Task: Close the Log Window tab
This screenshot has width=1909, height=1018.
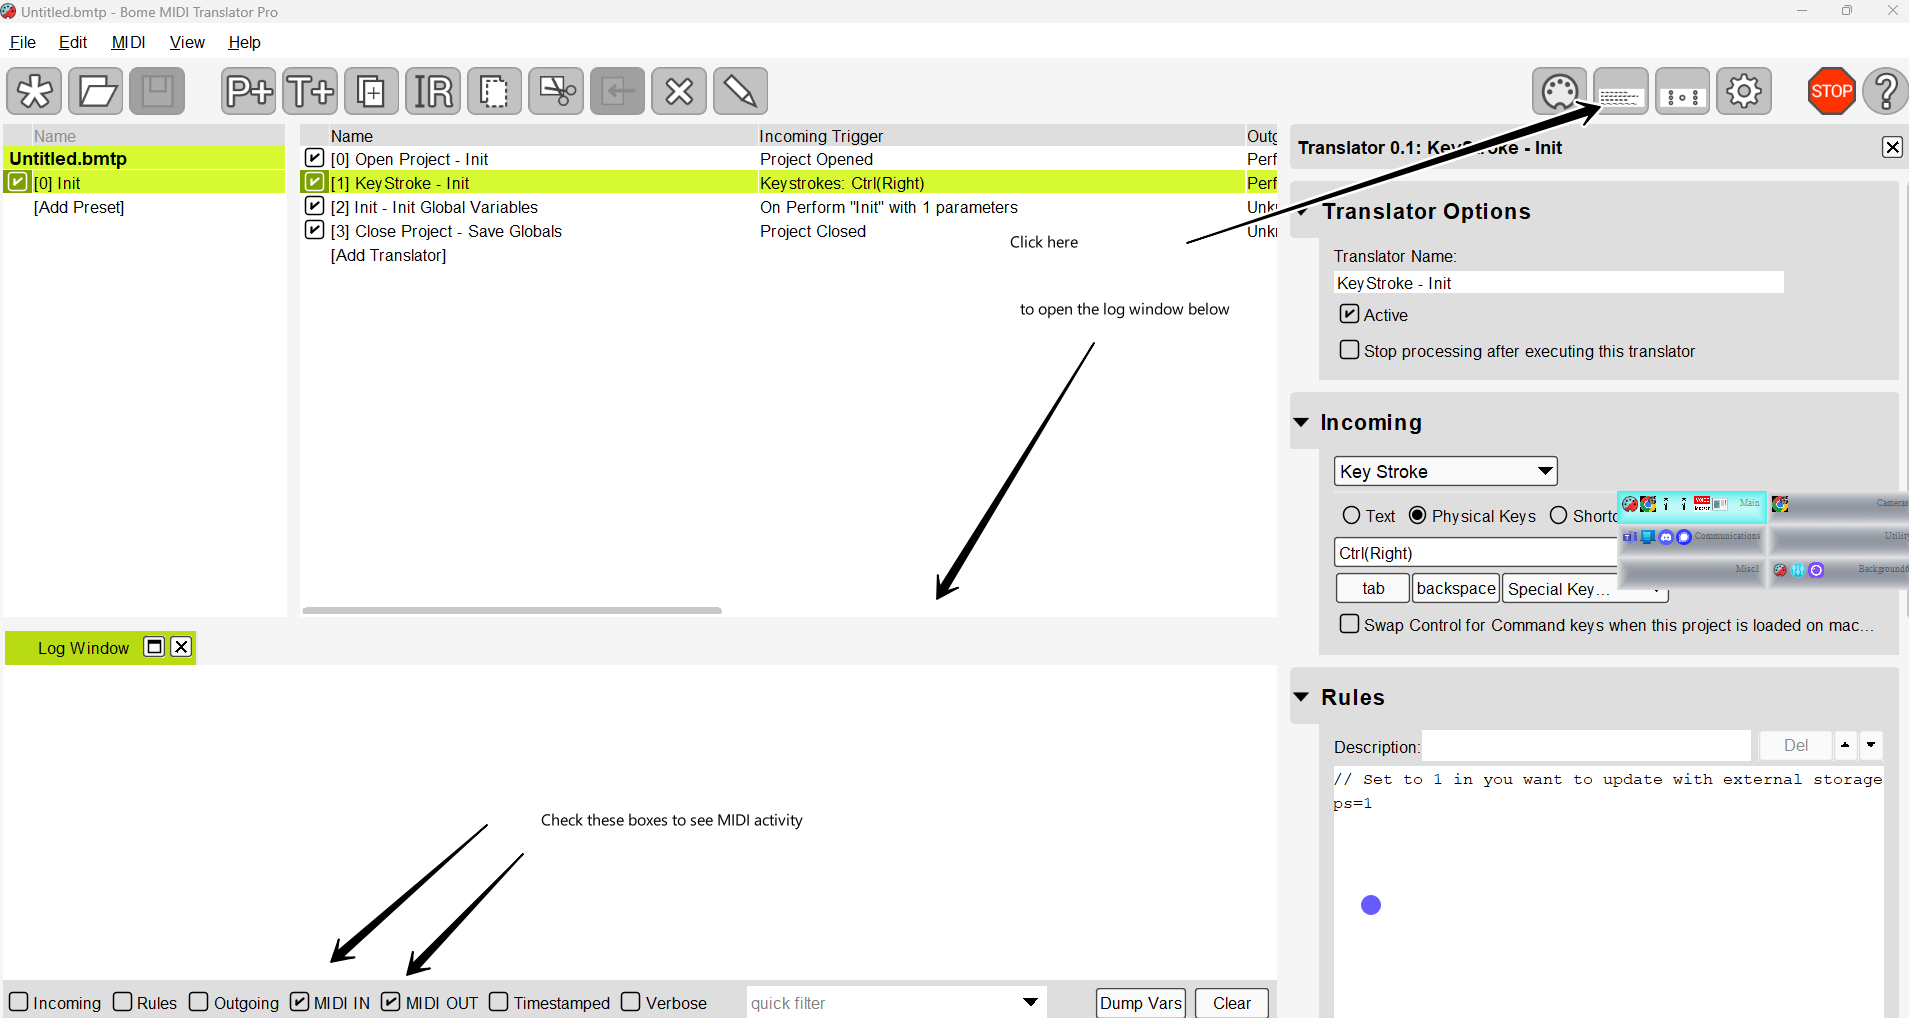Action: (181, 647)
